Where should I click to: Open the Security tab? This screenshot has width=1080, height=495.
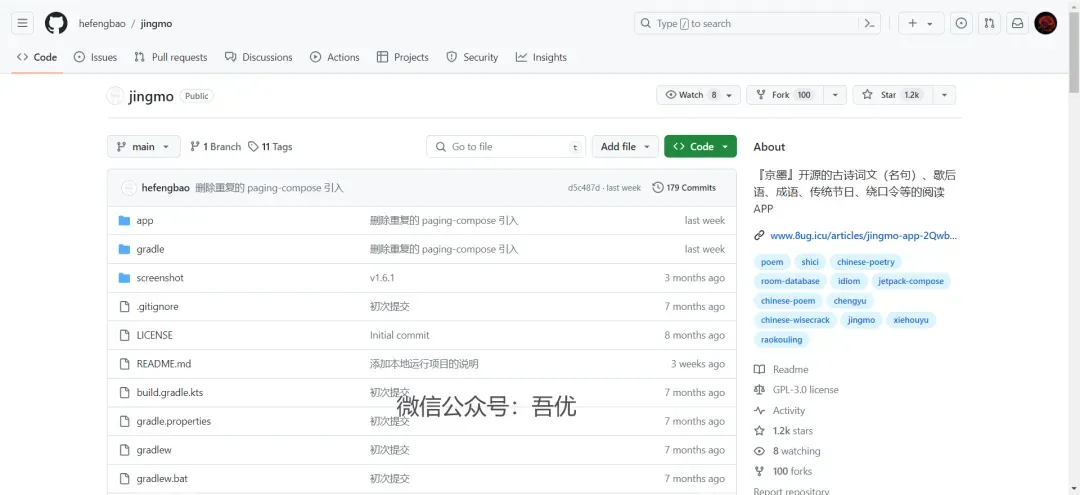pos(472,57)
